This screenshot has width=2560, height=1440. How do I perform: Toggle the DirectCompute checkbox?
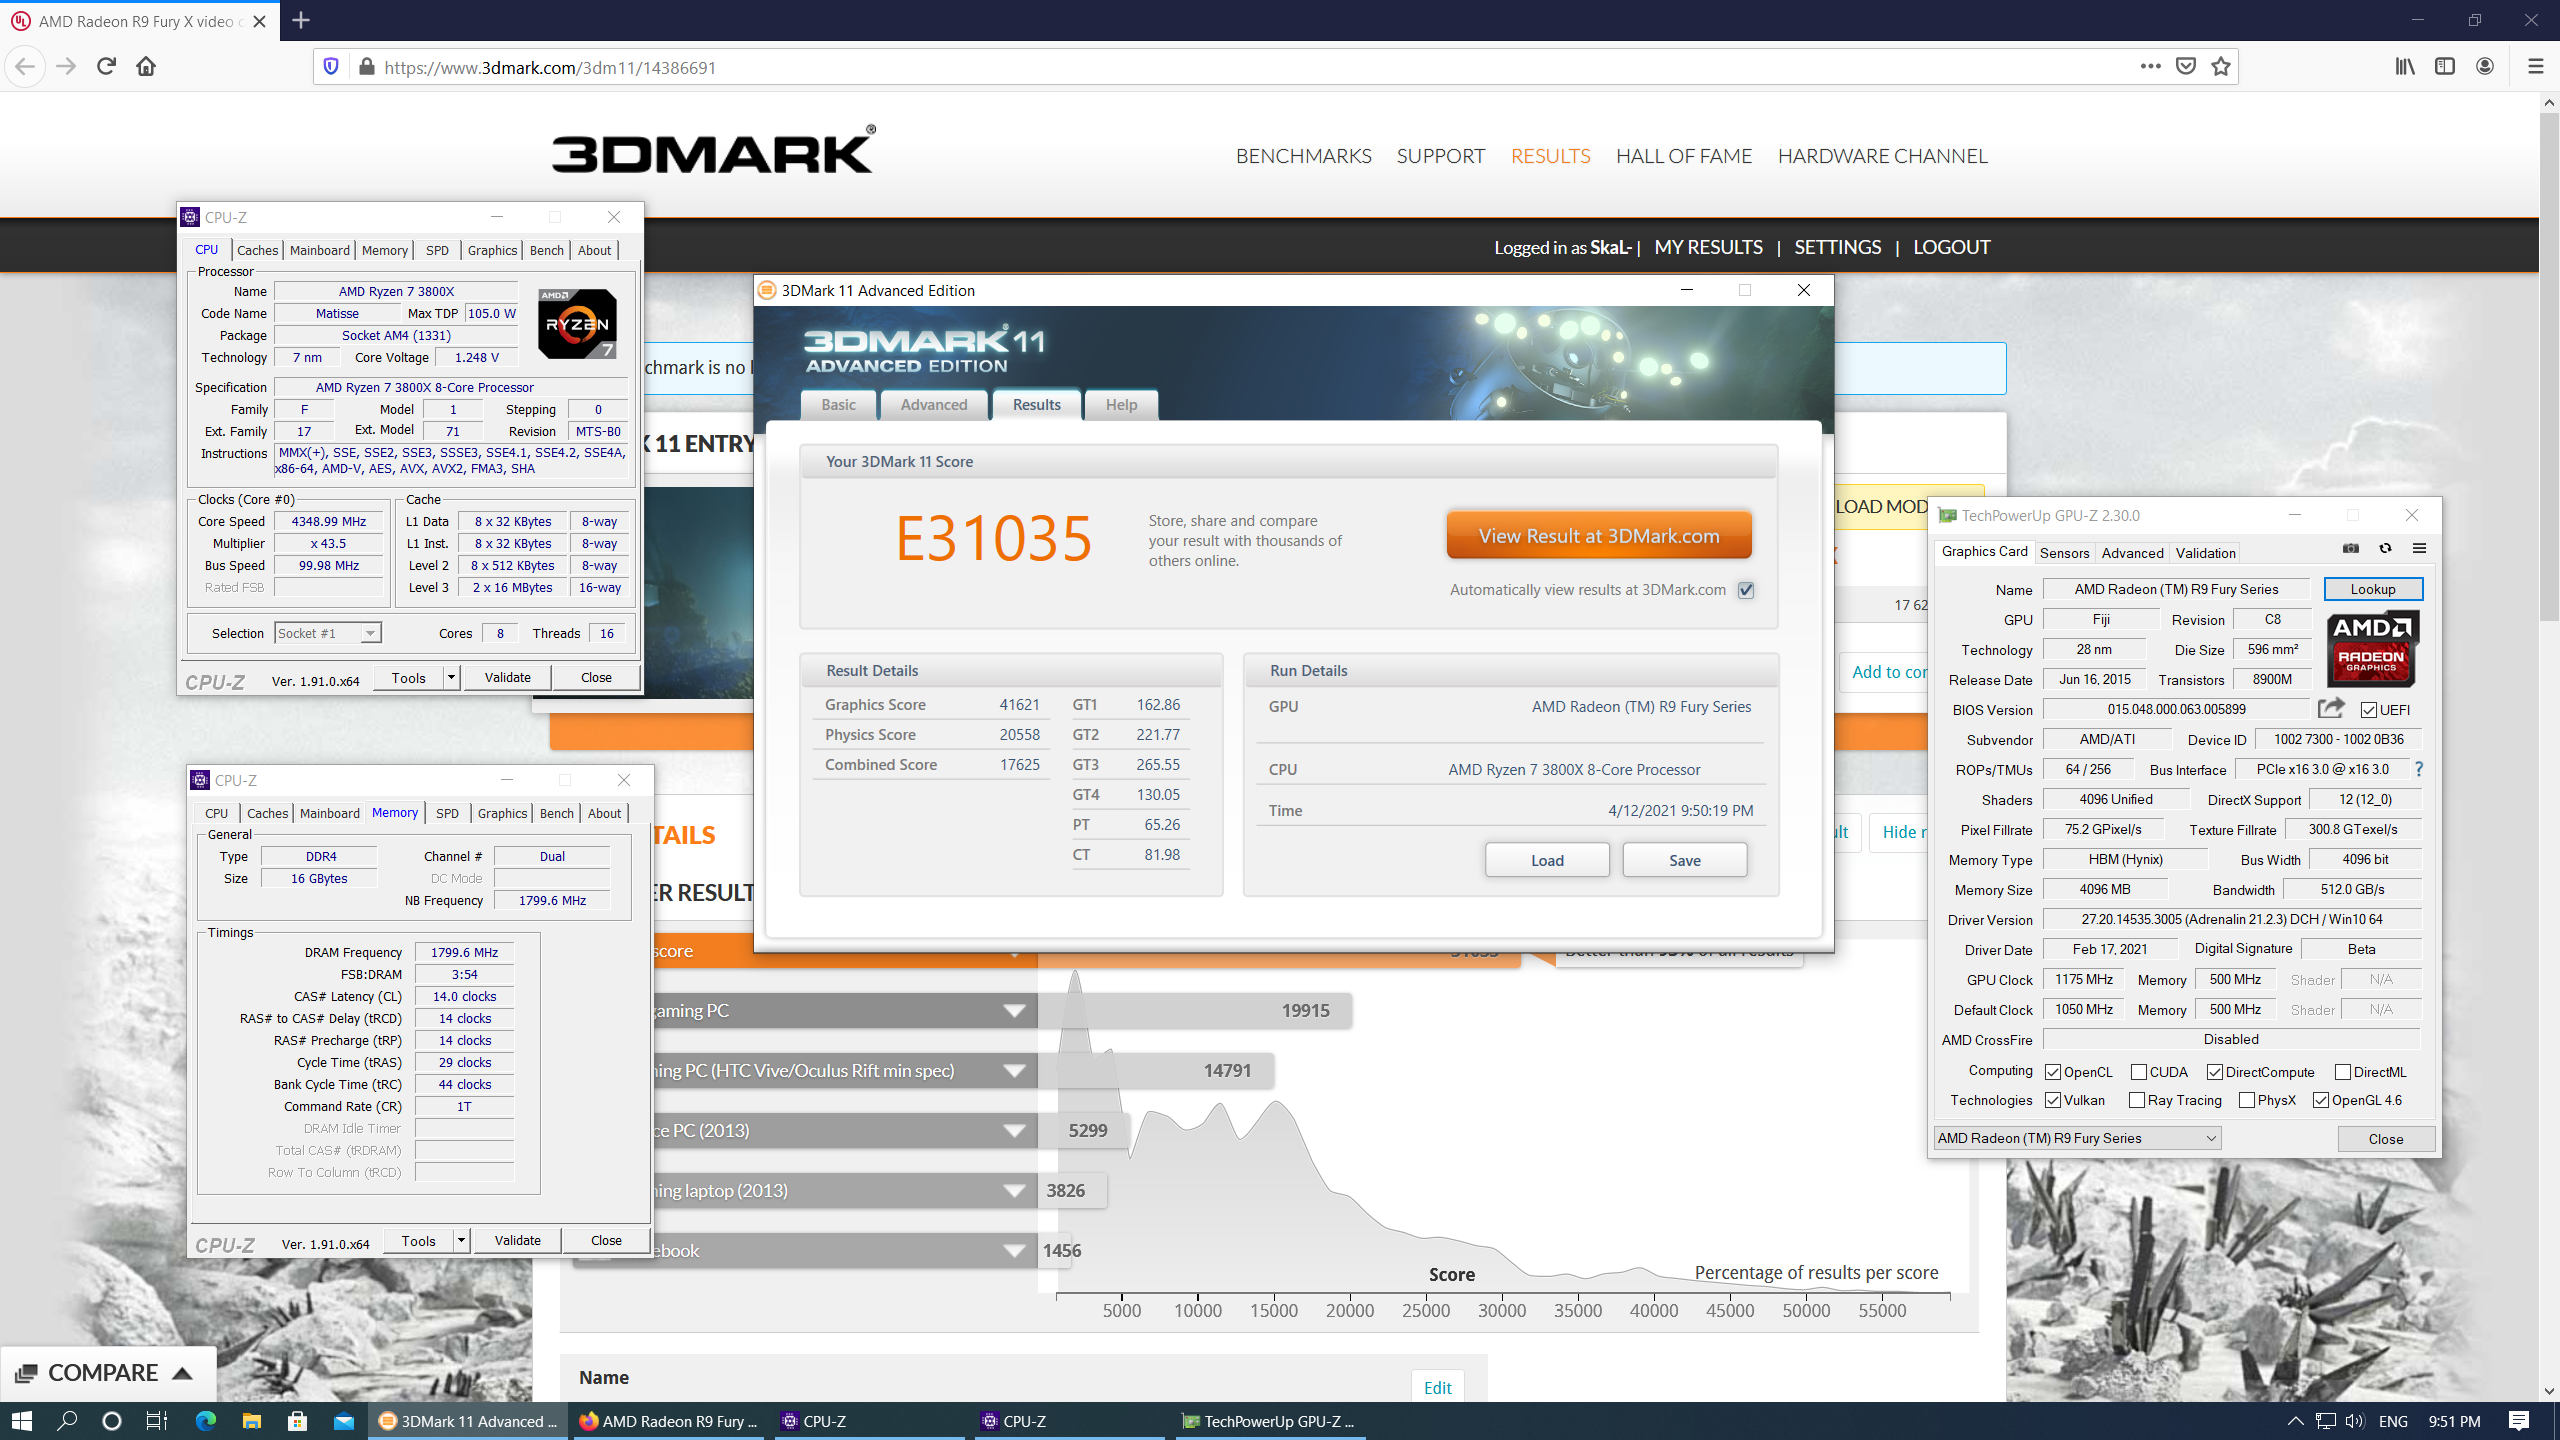click(x=2215, y=1072)
